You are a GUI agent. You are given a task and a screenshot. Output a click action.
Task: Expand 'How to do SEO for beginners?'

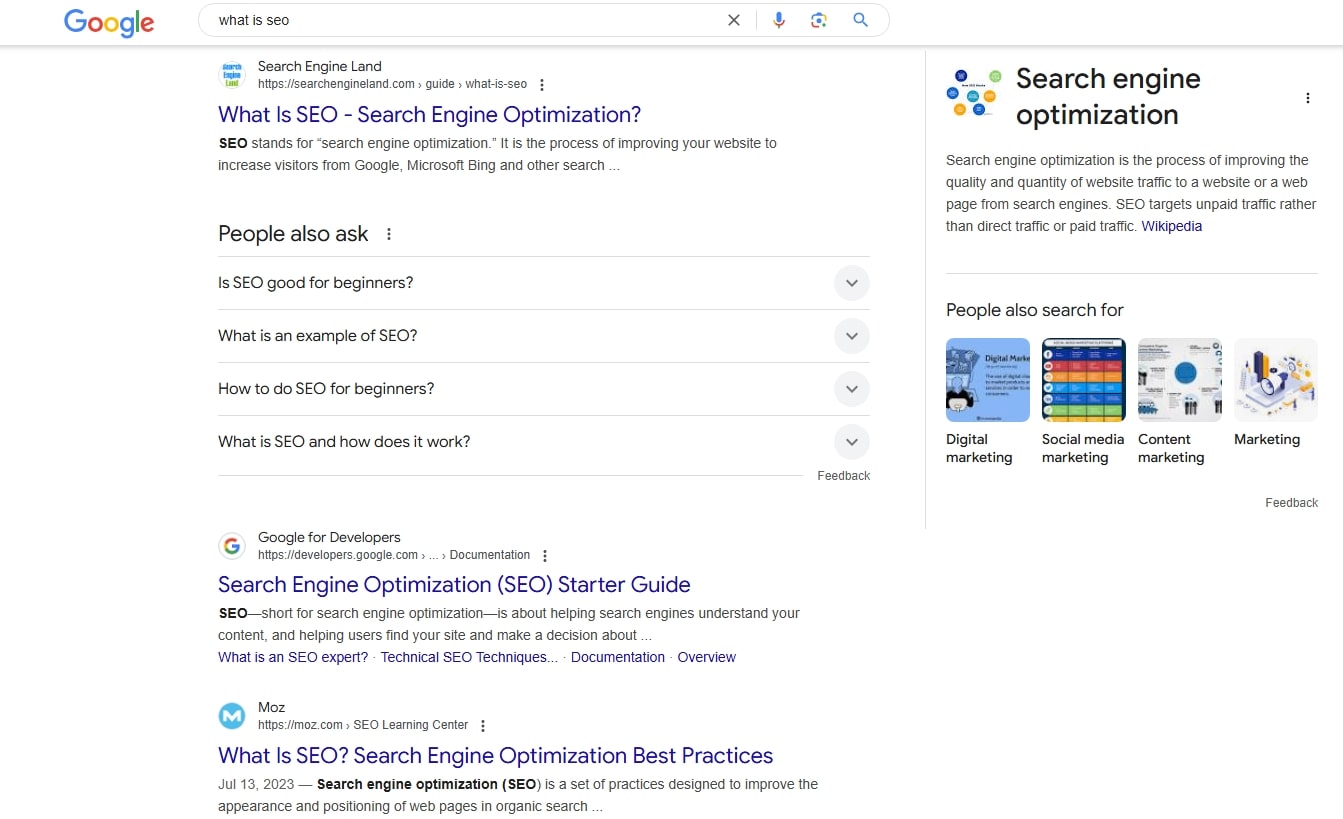(544, 389)
